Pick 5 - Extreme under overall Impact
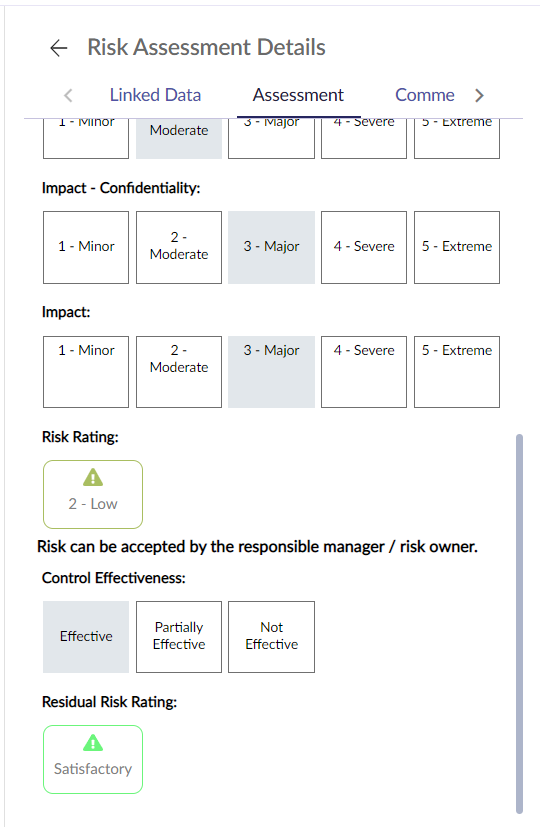 tap(457, 372)
